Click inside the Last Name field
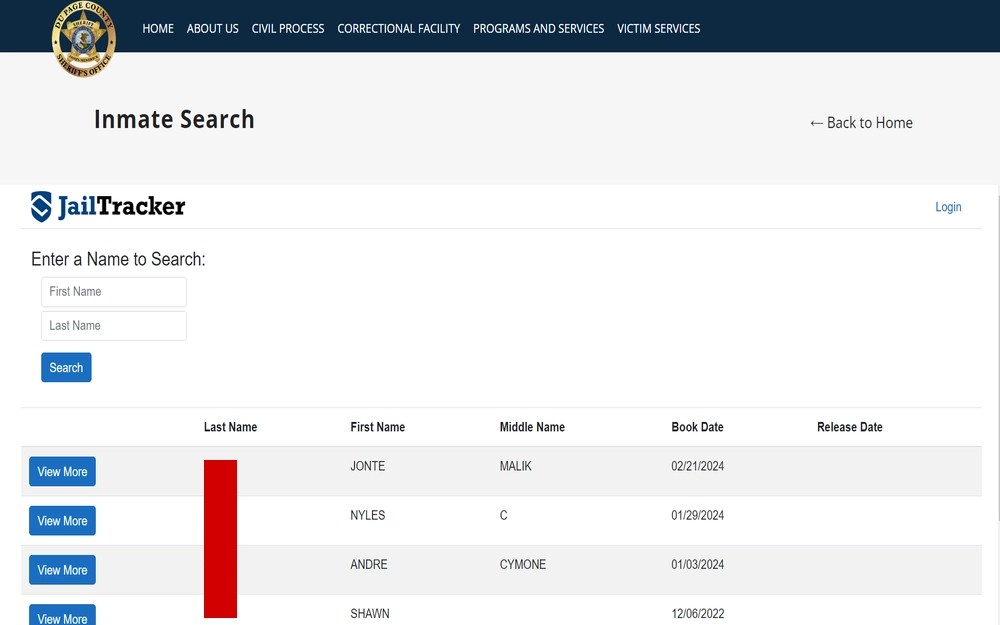 113,325
